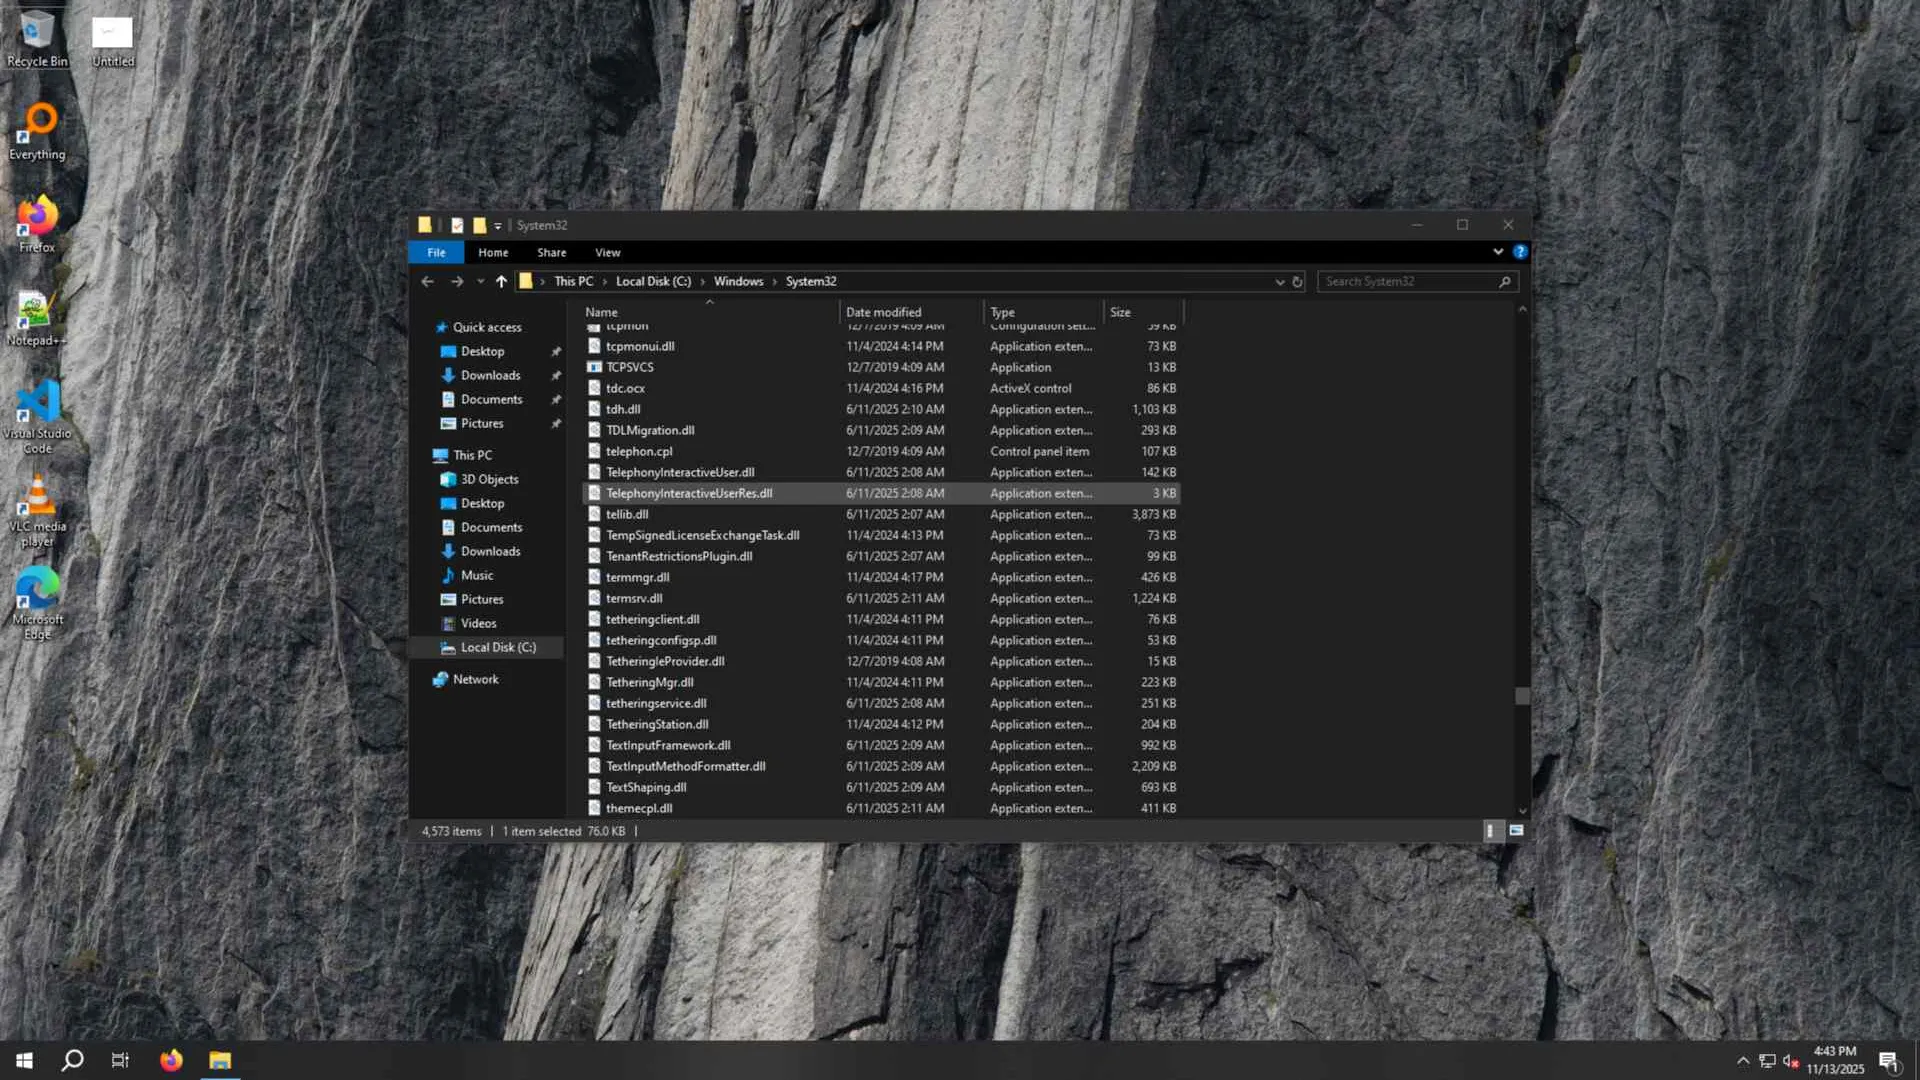This screenshot has width=1920, height=1080.
Task: Refresh the System32 folder view
Action: tap(1297, 282)
